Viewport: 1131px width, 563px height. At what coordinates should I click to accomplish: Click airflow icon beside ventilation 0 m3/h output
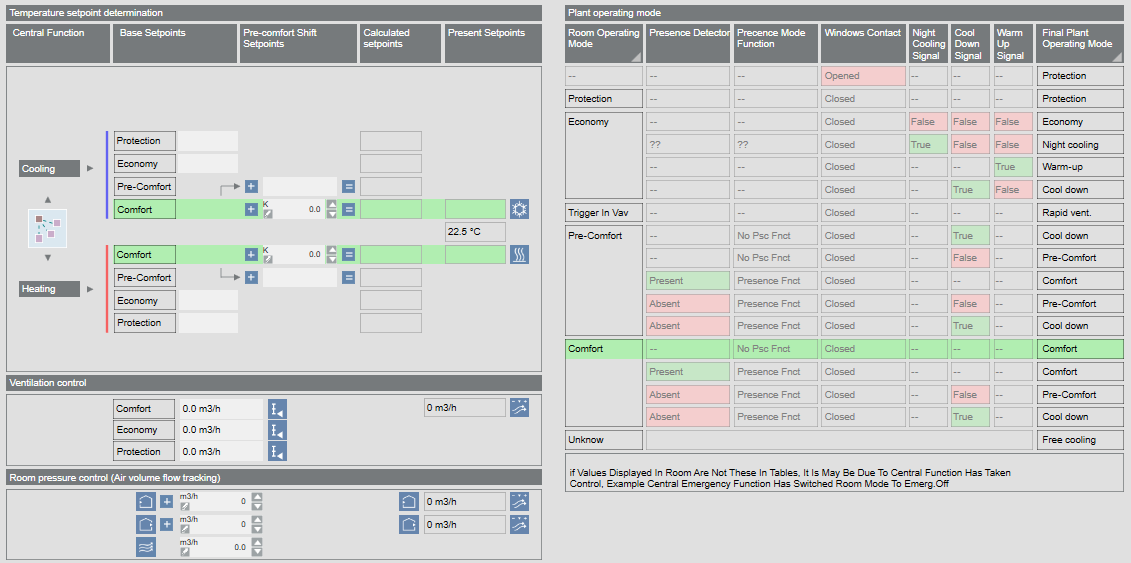click(x=519, y=408)
